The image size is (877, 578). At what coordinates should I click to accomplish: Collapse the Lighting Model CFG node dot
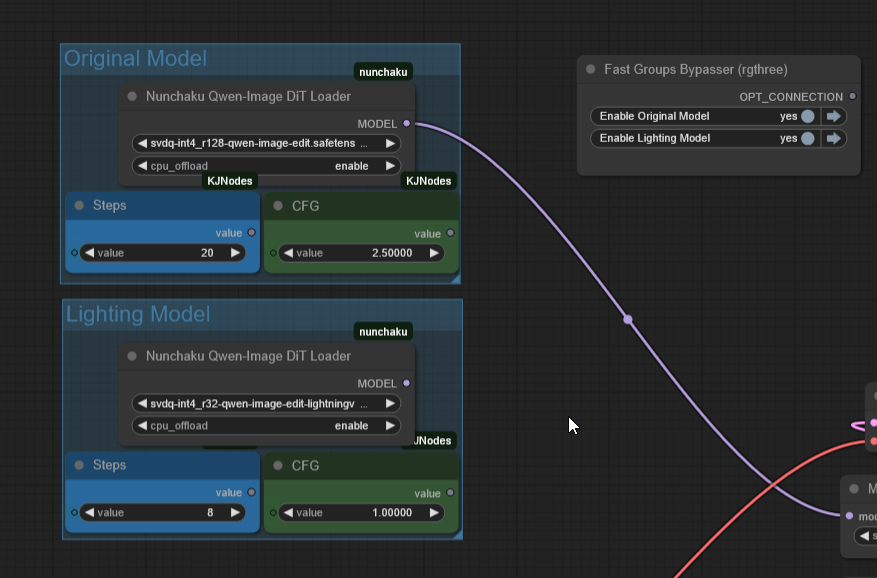(278, 466)
